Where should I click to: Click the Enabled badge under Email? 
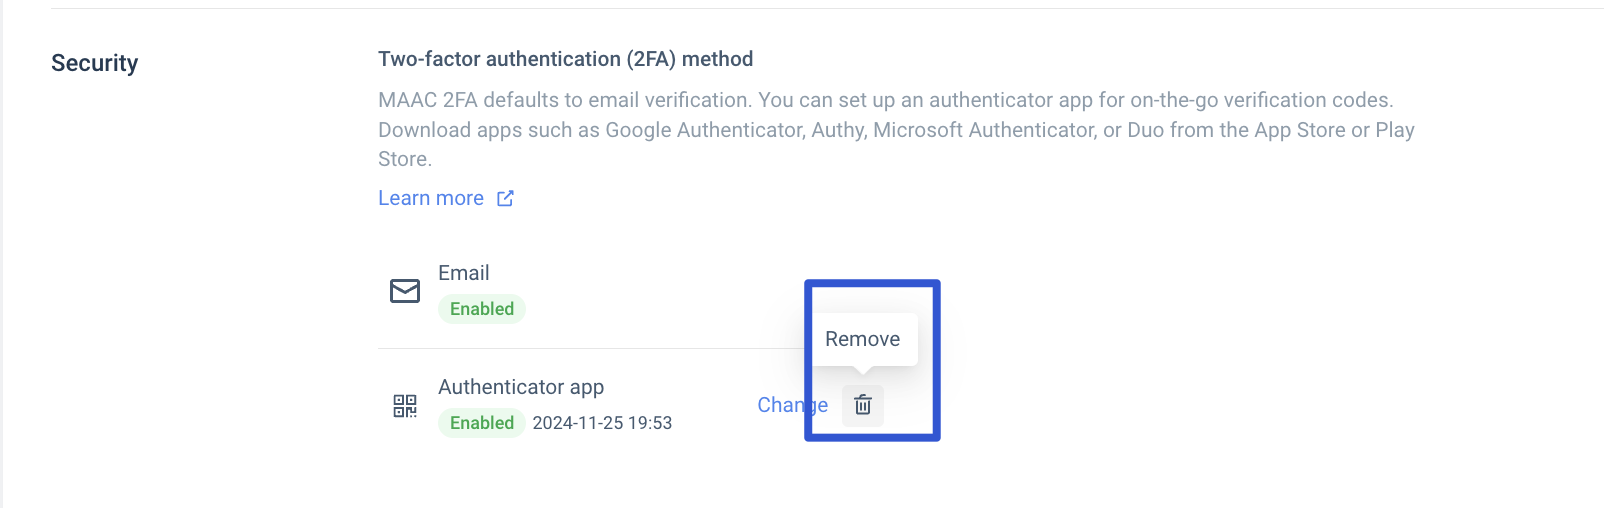click(482, 309)
